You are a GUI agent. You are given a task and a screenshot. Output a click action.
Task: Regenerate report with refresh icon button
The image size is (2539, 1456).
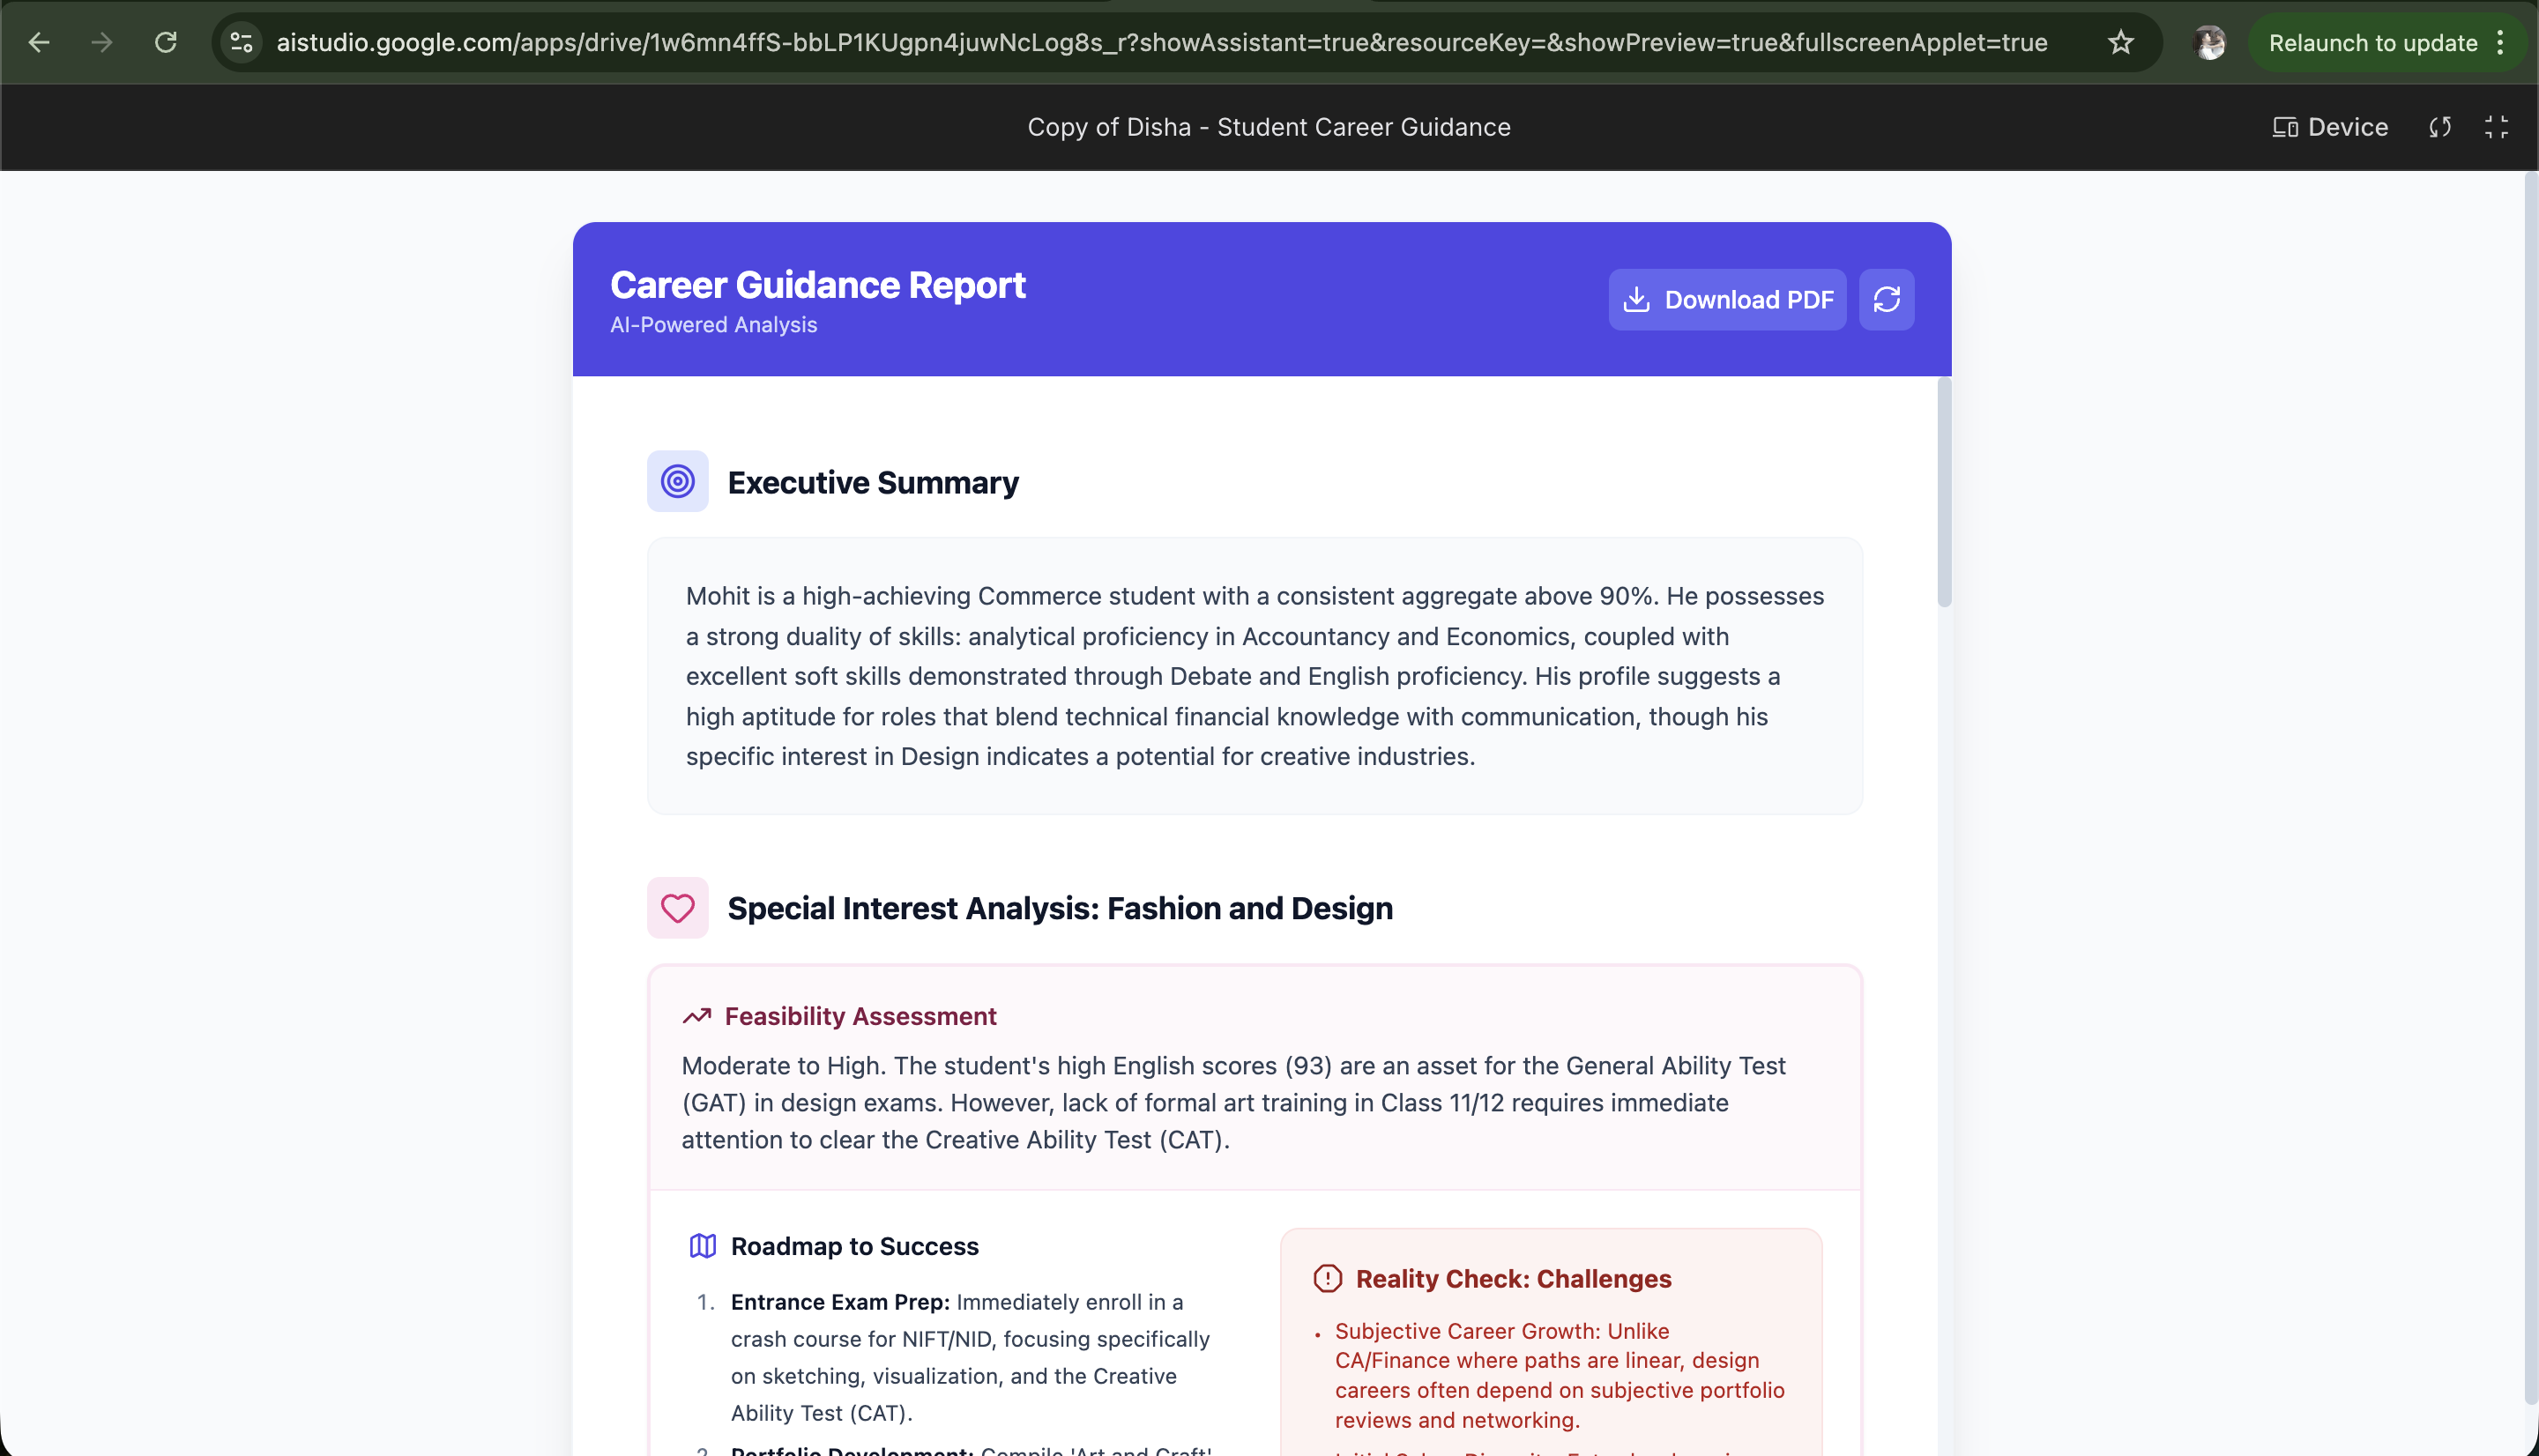[x=1886, y=300]
